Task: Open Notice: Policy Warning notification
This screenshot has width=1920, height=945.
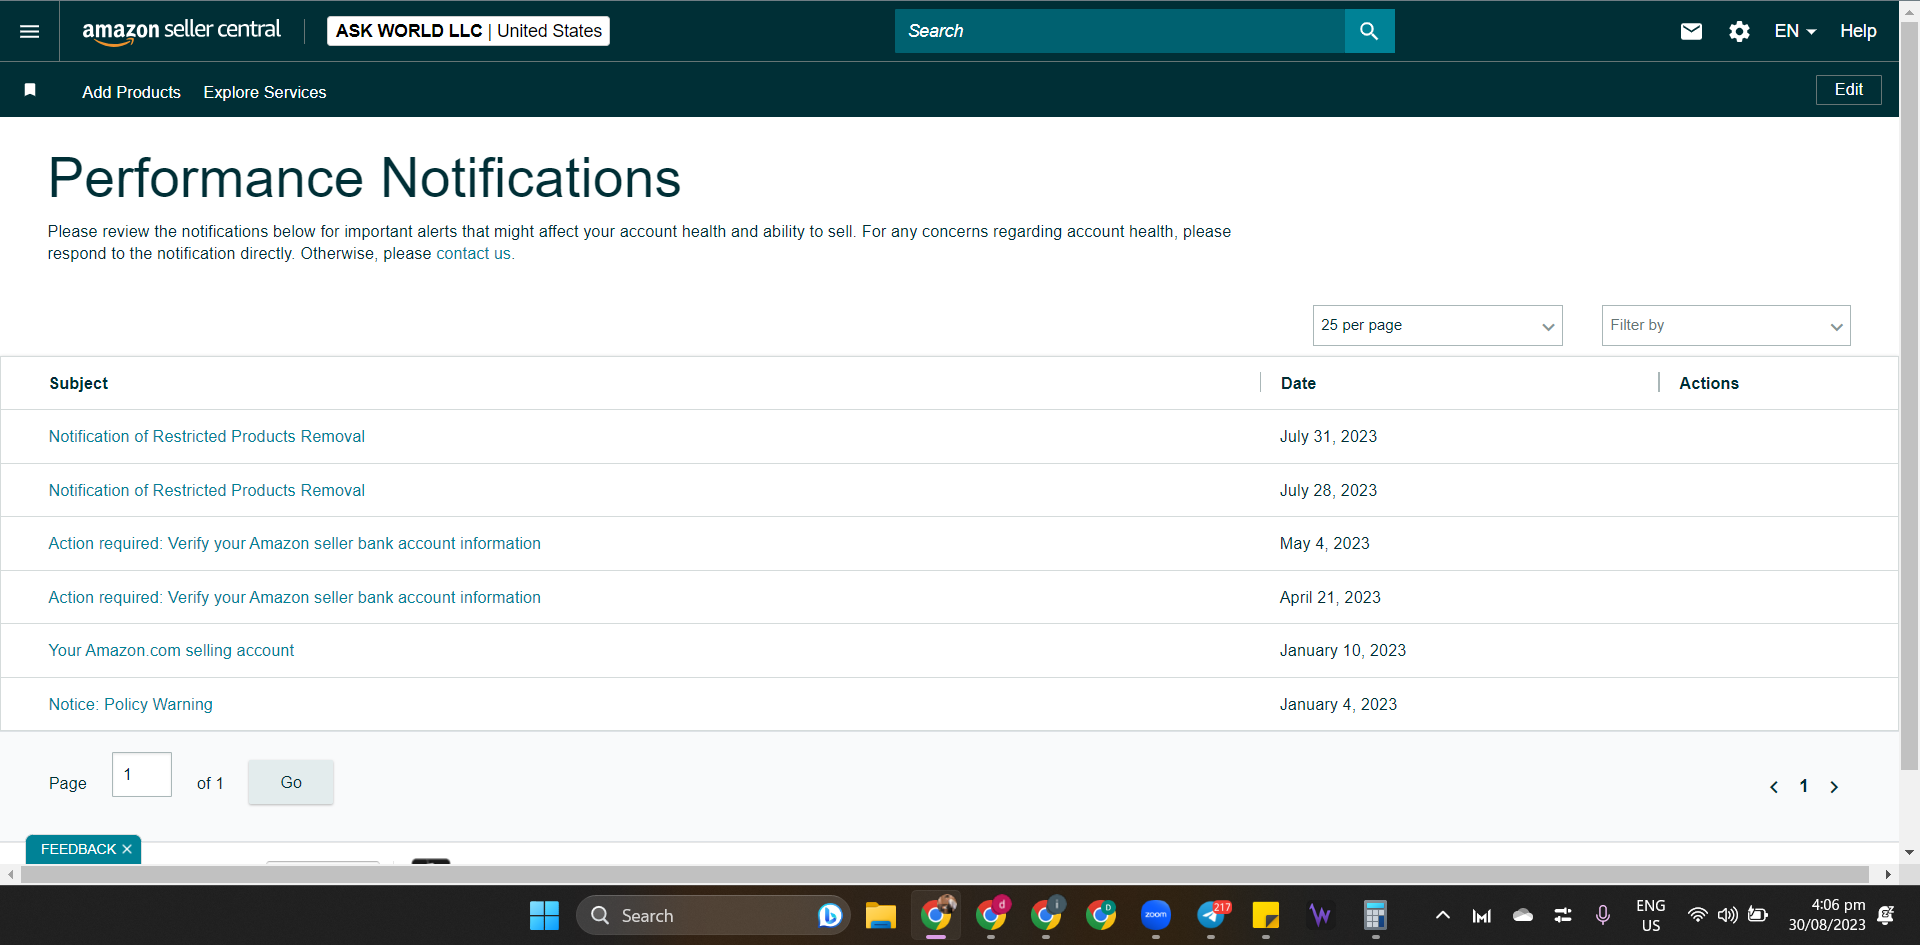Action: coord(131,704)
